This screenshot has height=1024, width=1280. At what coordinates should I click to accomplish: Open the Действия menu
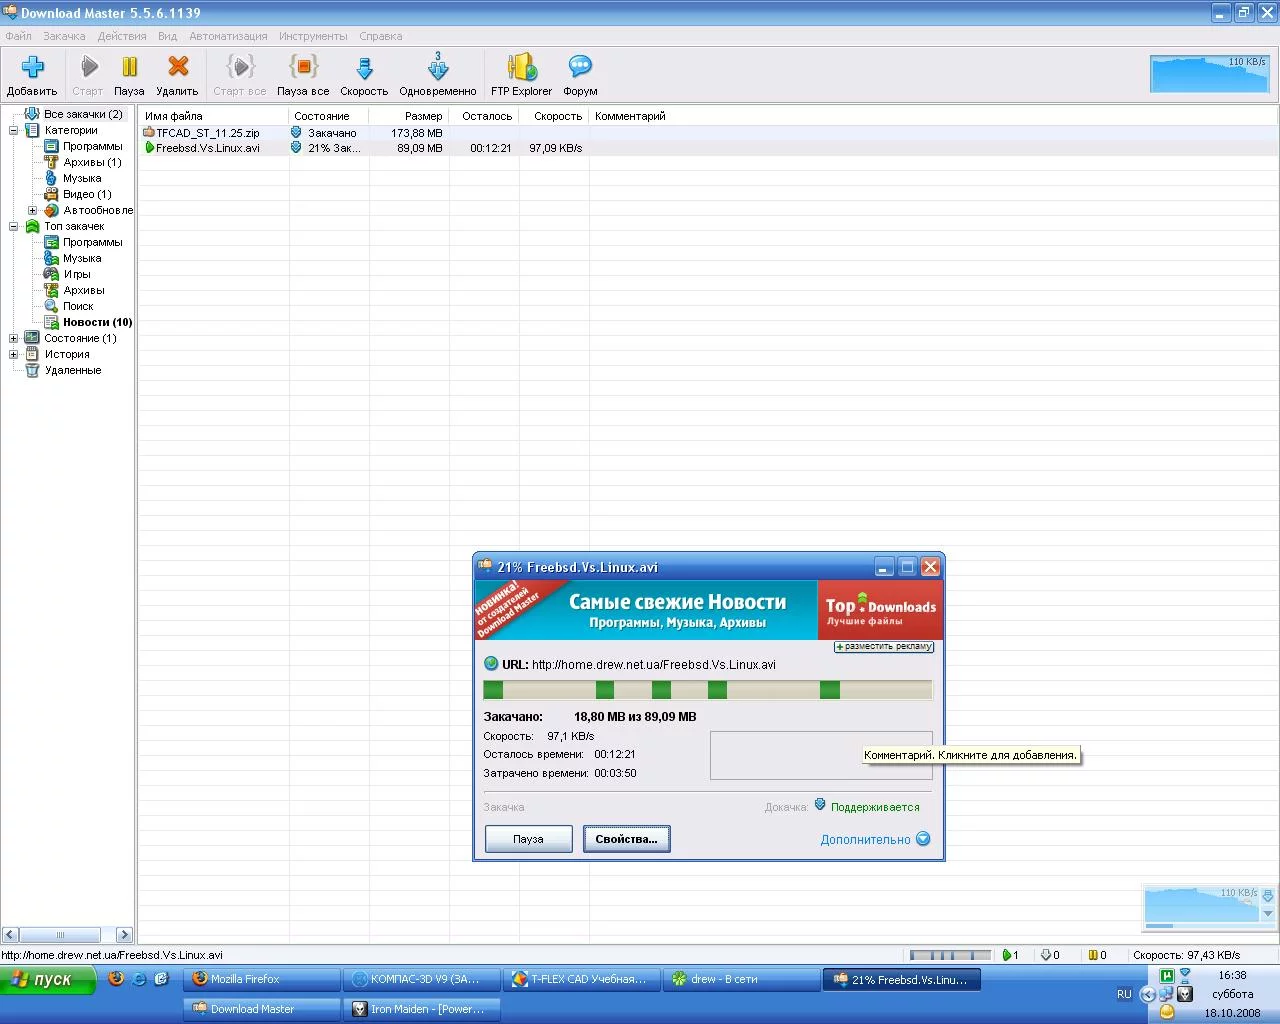click(x=122, y=36)
